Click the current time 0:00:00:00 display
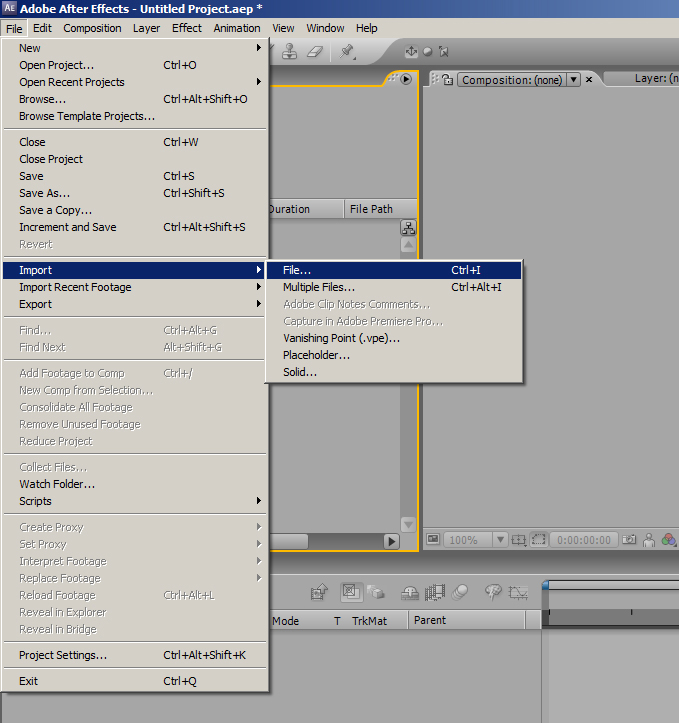Image resolution: width=679 pixels, height=723 pixels. [583, 539]
